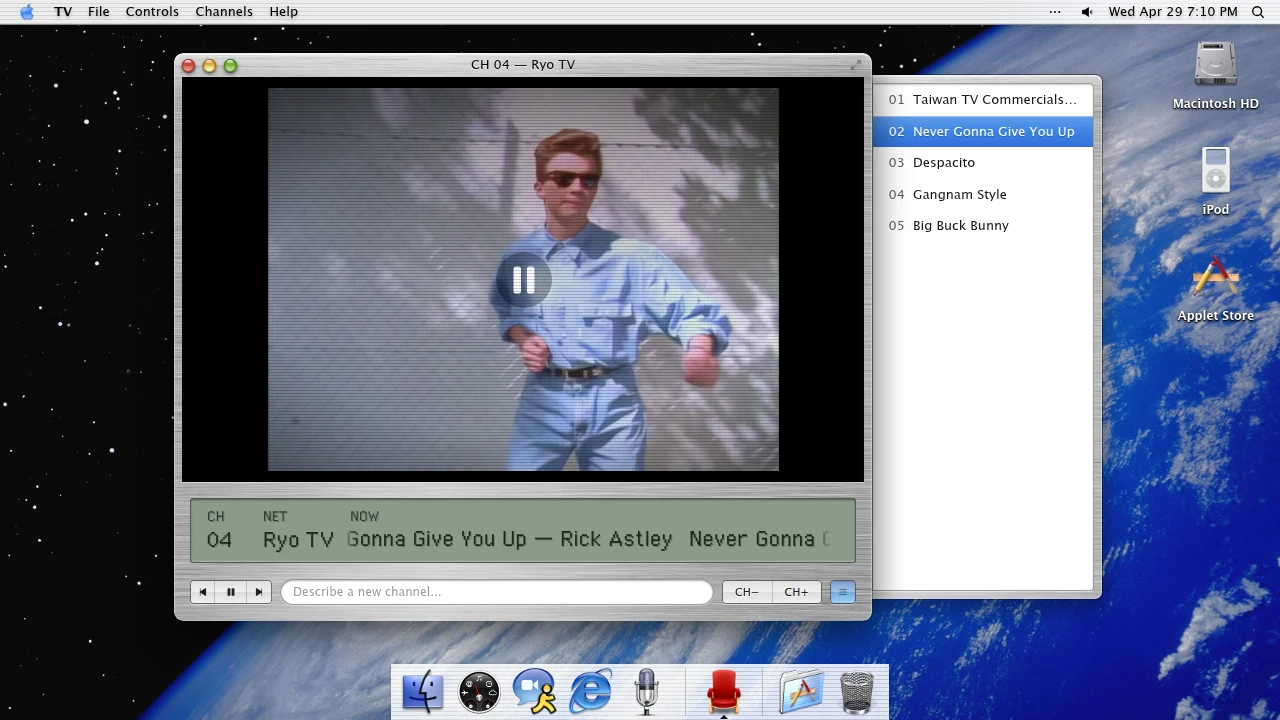Click the scrolling now-playing ticker text

(588, 539)
